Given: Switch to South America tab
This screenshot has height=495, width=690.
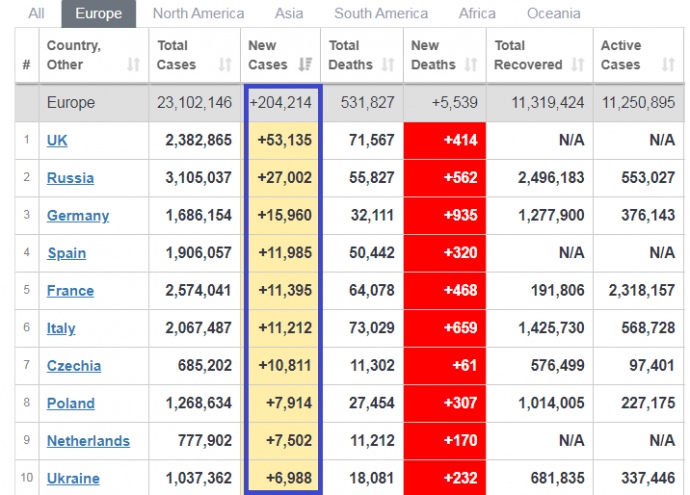Looking at the screenshot, I should 381,14.
